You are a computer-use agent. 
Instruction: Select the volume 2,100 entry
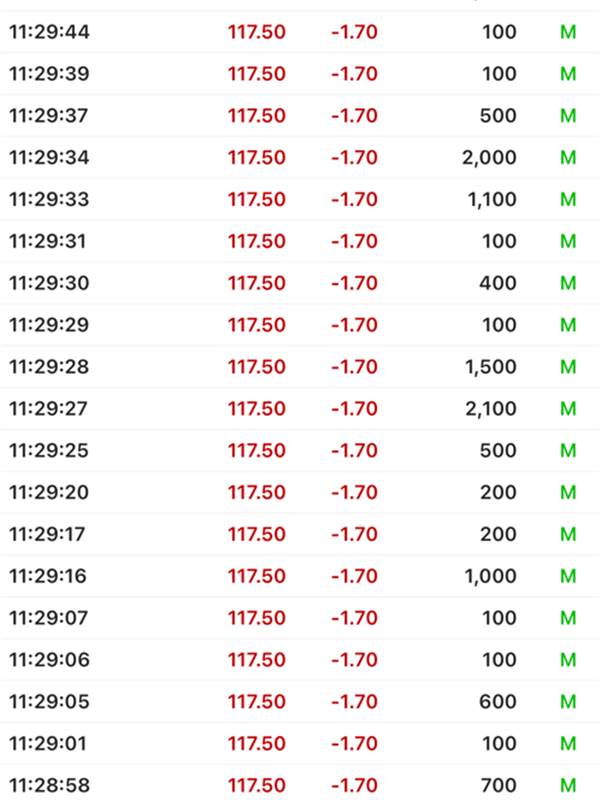pyautogui.click(x=491, y=409)
